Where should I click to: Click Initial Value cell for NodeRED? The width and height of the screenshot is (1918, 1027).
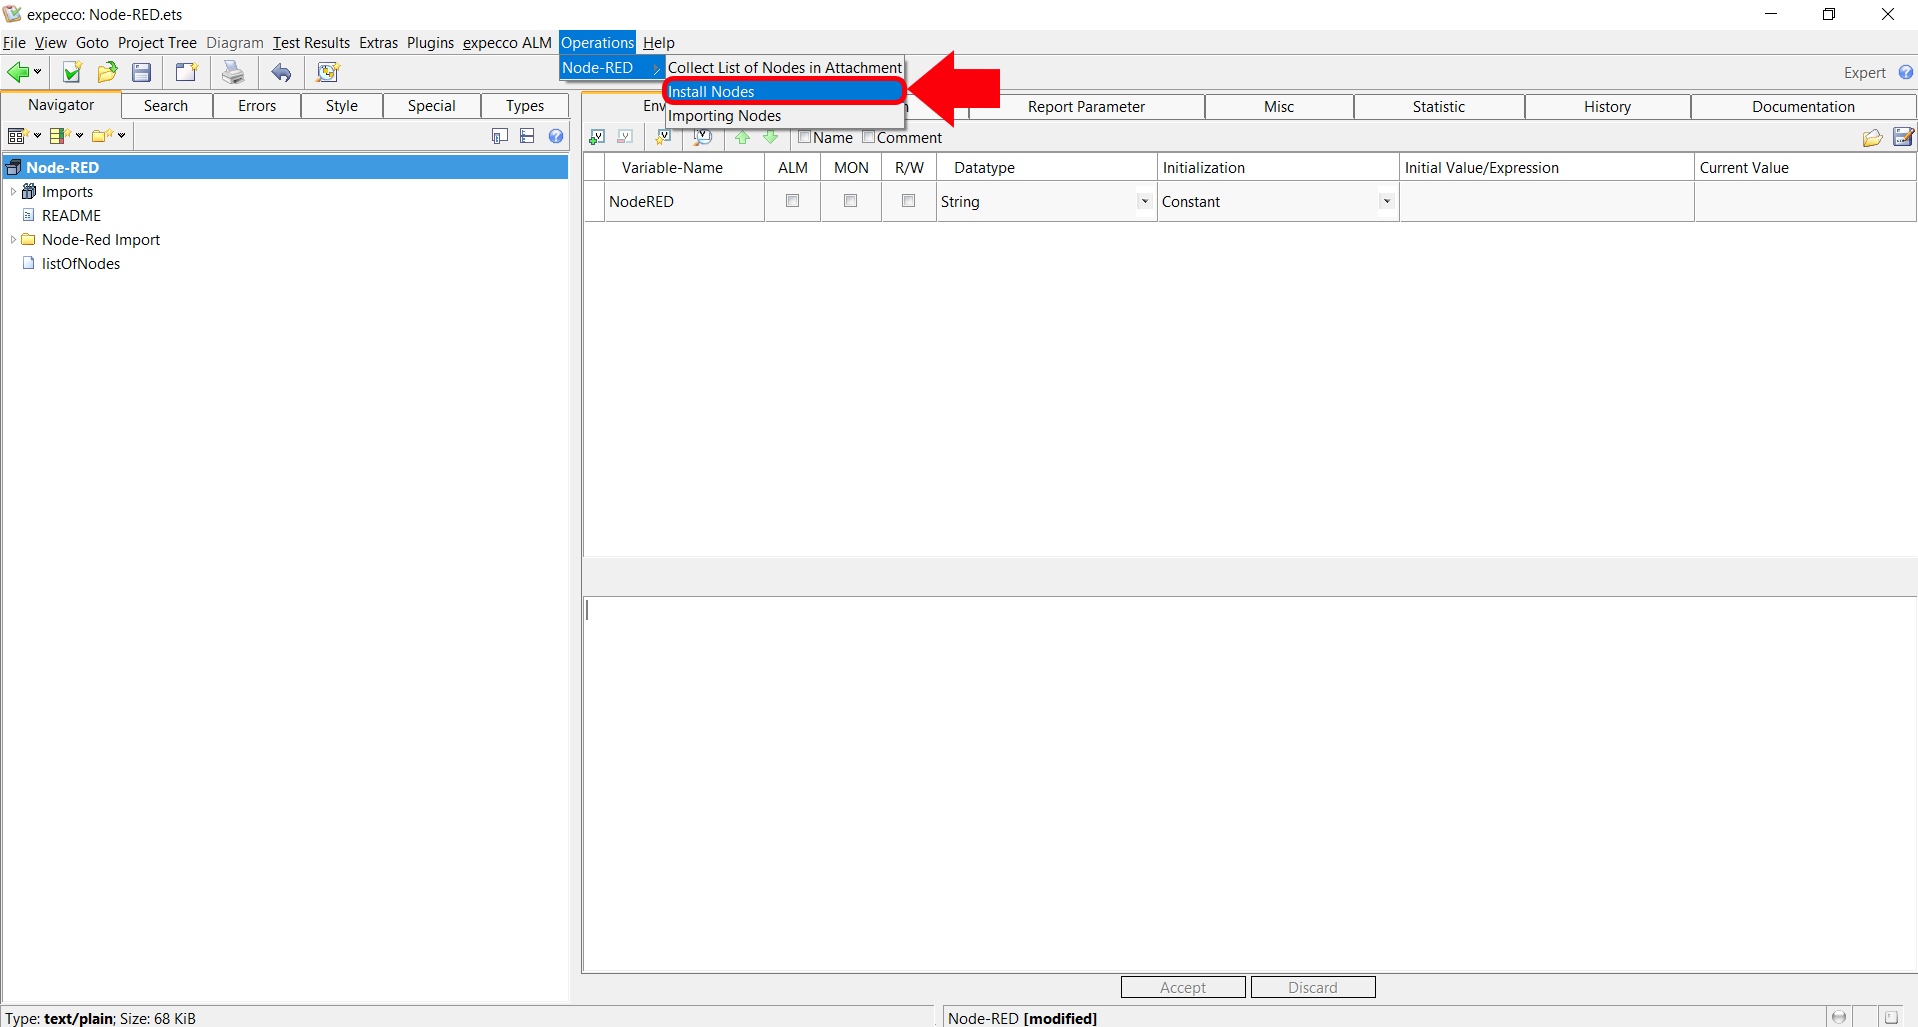pos(1546,202)
